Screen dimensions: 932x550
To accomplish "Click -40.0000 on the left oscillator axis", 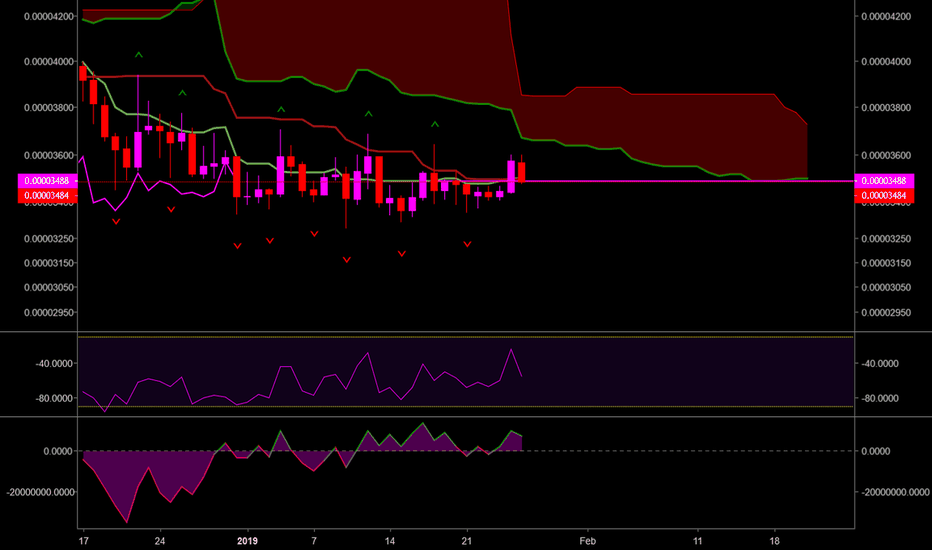I will click(55, 364).
